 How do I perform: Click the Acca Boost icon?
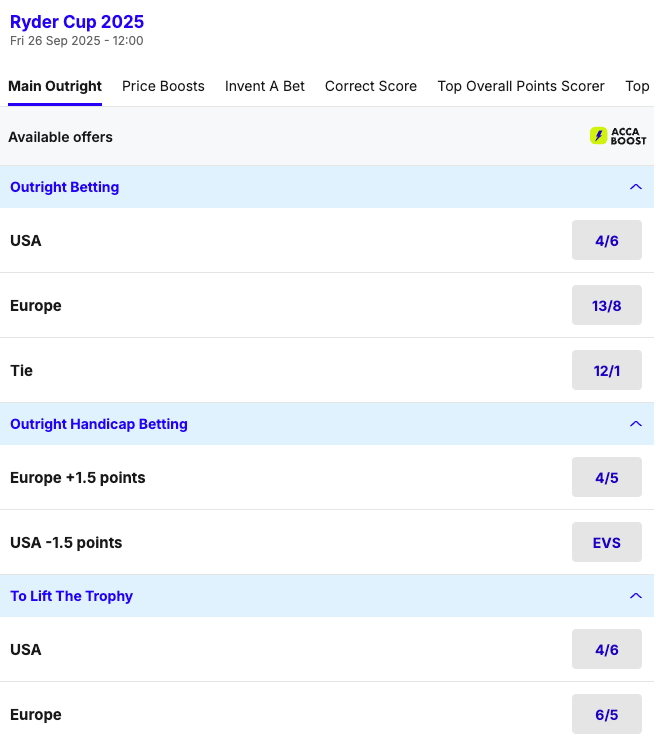[617, 137]
